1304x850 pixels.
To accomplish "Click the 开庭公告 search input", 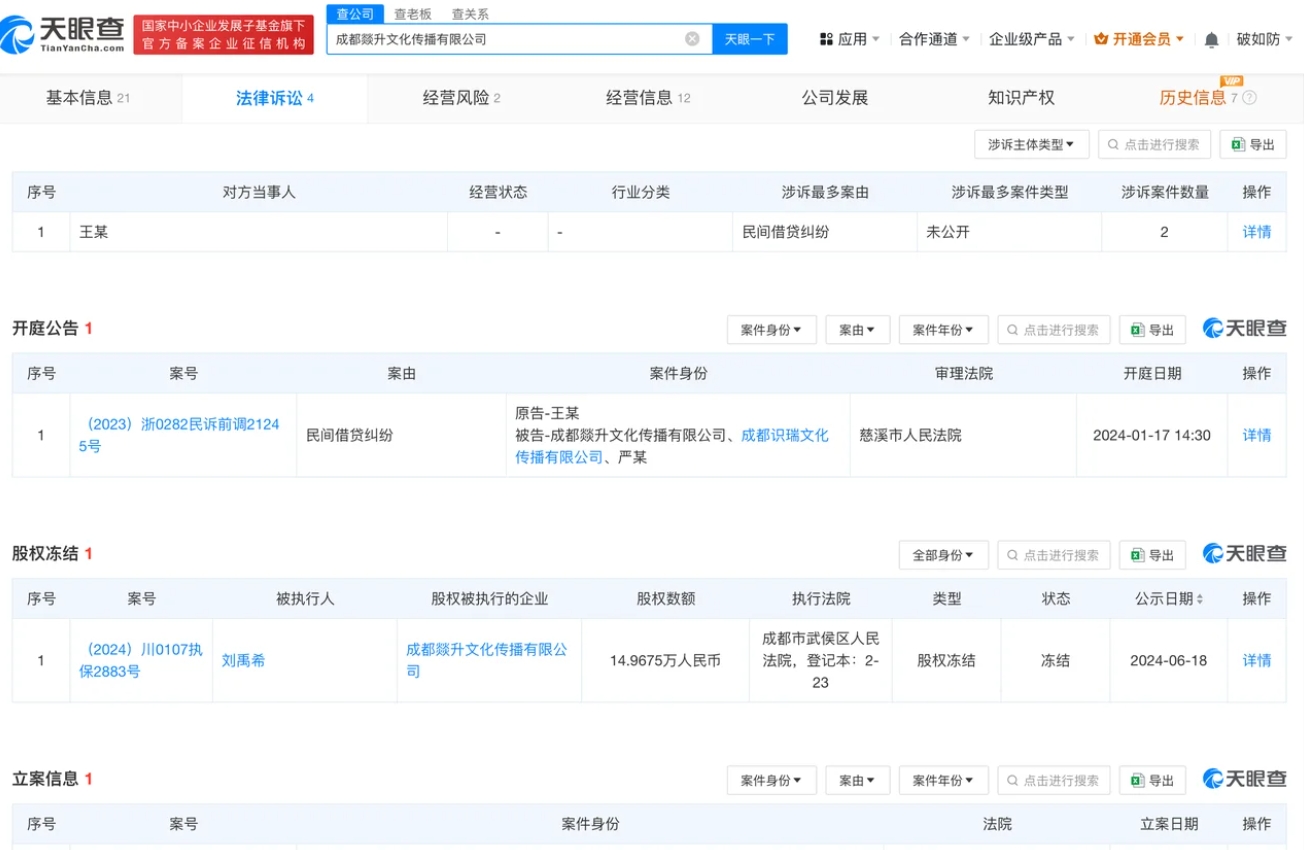I will pyautogui.click(x=1053, y=330).
